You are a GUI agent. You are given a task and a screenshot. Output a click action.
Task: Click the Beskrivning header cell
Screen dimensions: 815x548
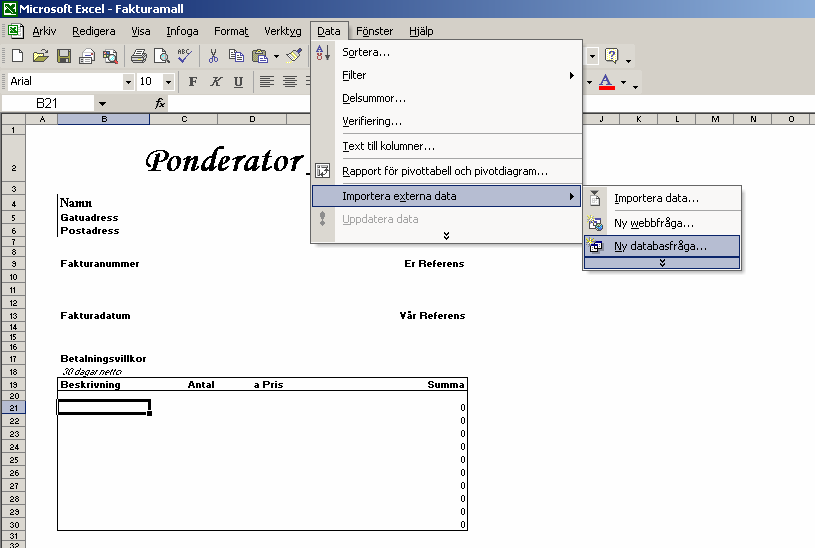pos(90,385)
